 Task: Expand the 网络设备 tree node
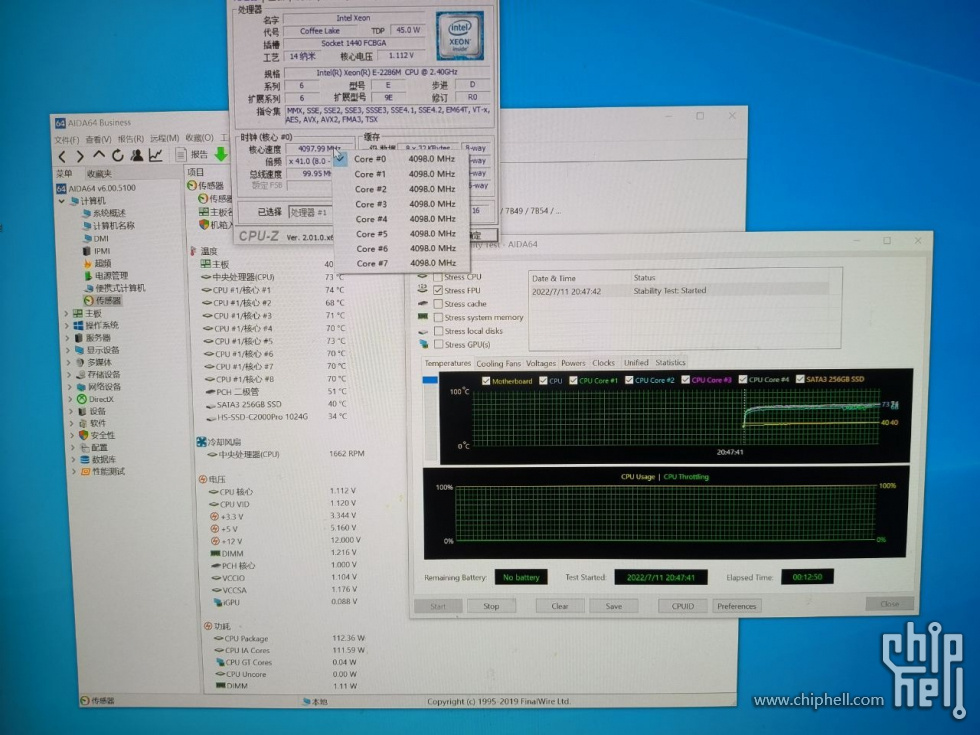69,387
